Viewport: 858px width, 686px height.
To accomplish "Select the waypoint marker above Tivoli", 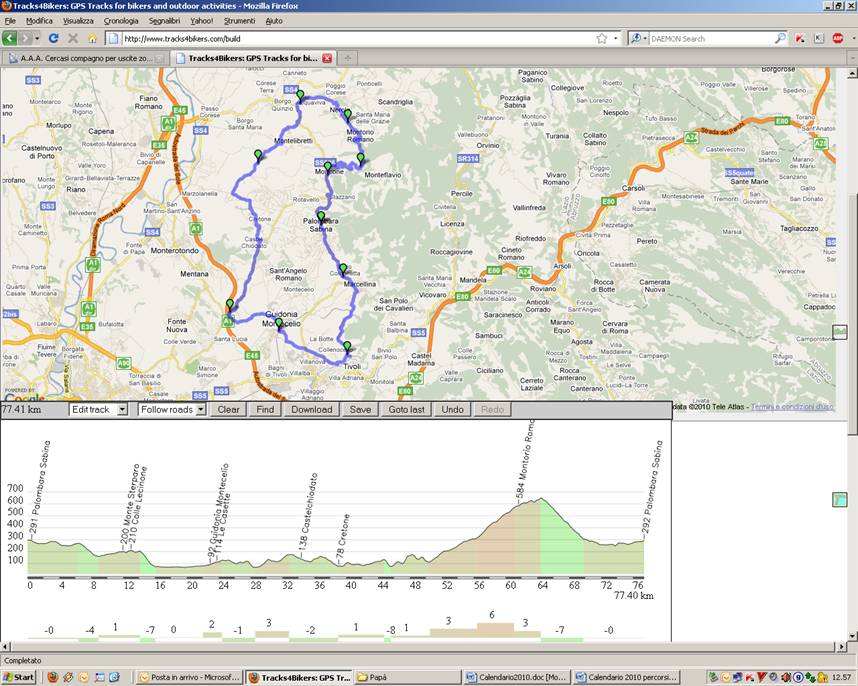I will tap(347, 347).
